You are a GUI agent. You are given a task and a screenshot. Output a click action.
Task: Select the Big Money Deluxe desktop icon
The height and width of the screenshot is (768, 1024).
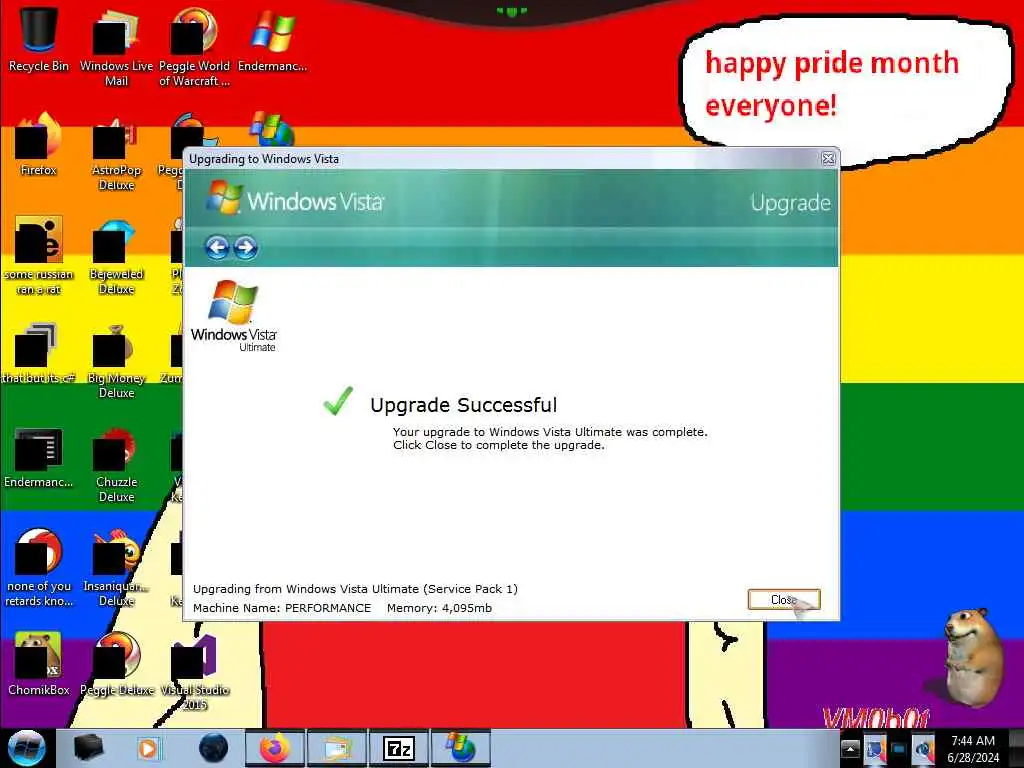(116, 359)
